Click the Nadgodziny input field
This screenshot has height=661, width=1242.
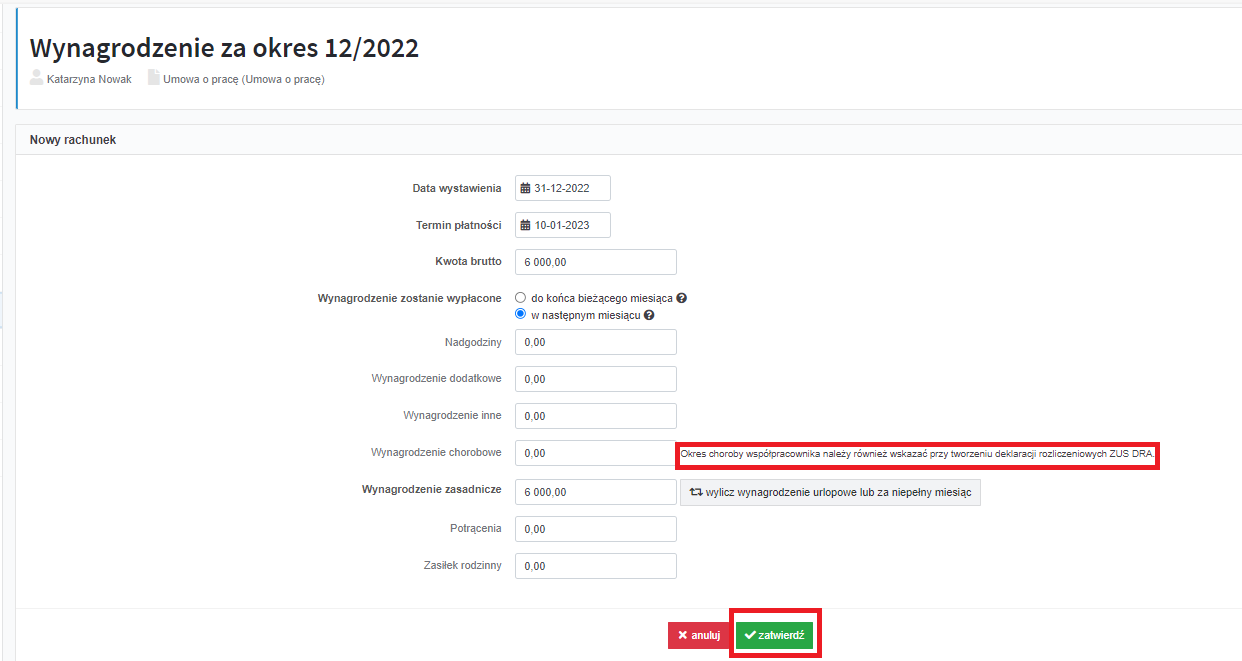pos(596,342)
